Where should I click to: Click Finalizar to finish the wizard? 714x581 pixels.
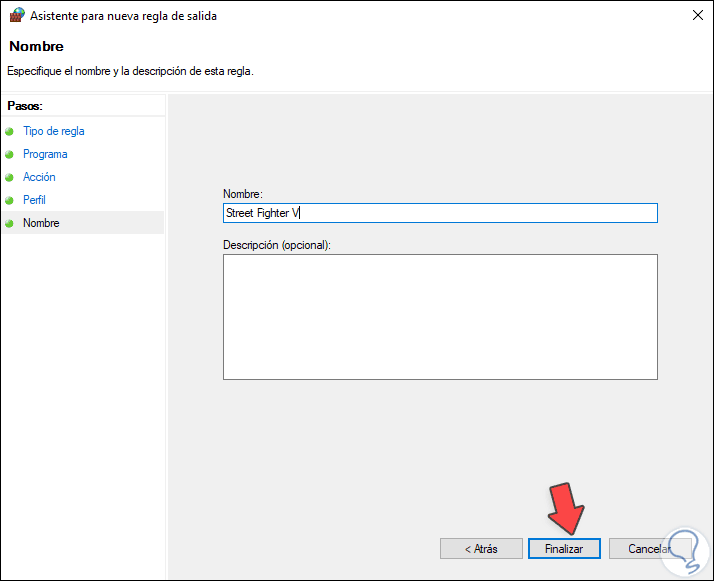pos(564,548)
